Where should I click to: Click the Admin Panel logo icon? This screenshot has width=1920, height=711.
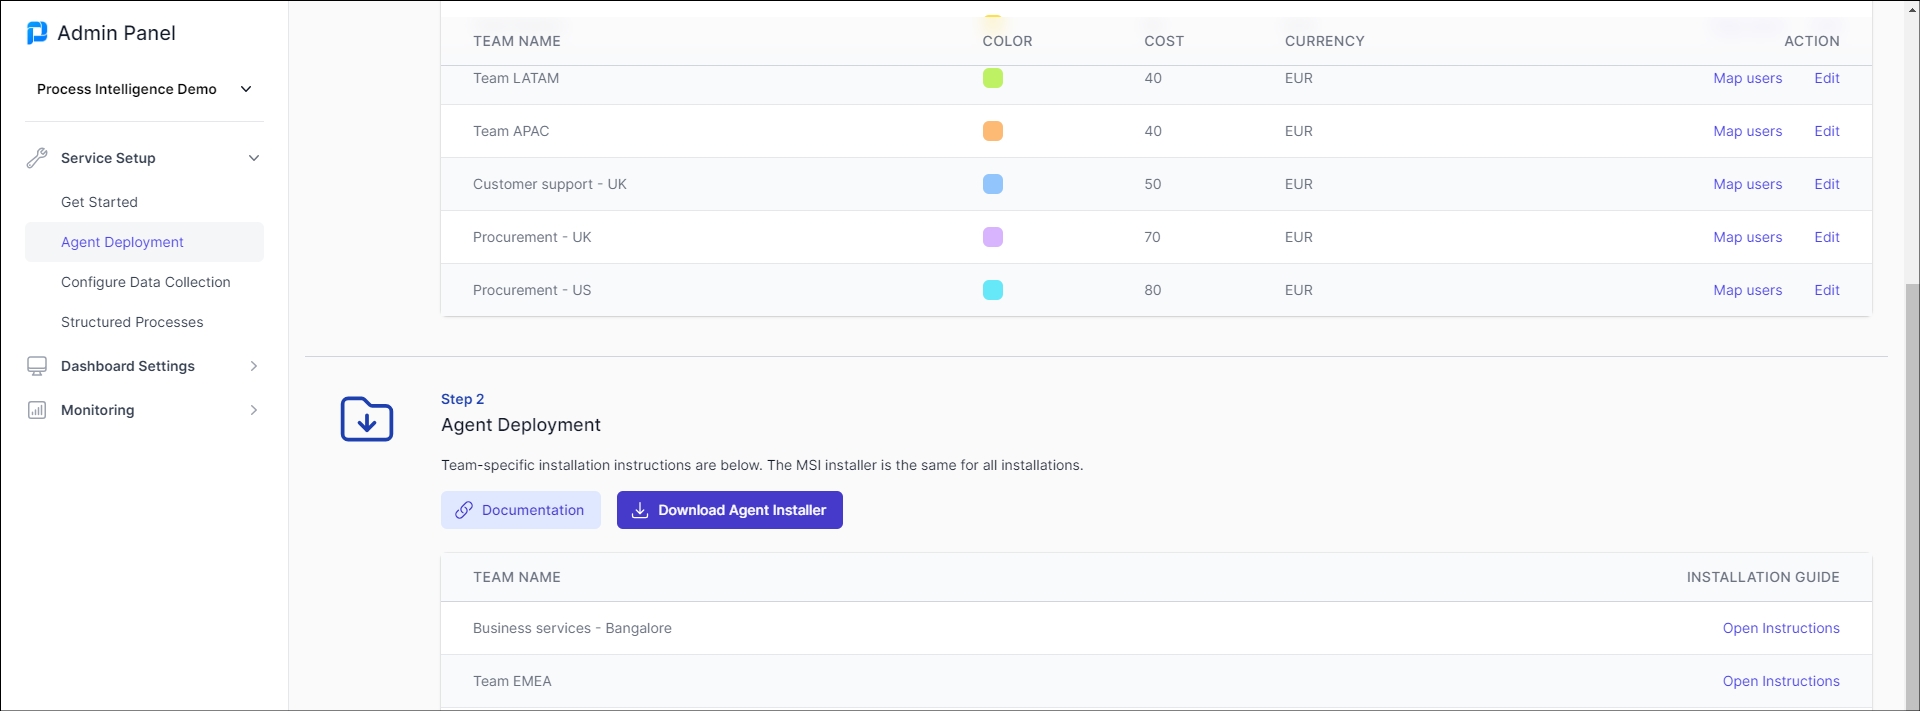[x=37, y=33]
